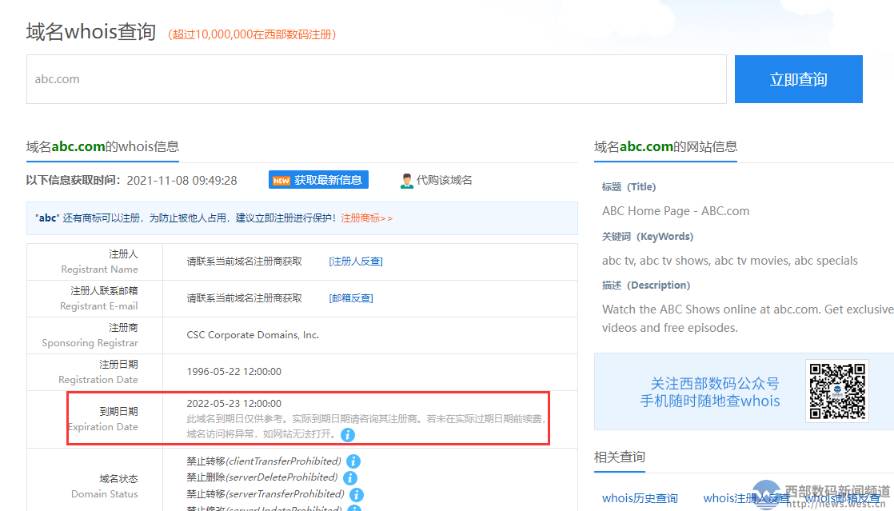Select registrar text CSC Corporate Domains, Inc.
Viewport: 894px width, 511px height.
click(x=253, y=335)
